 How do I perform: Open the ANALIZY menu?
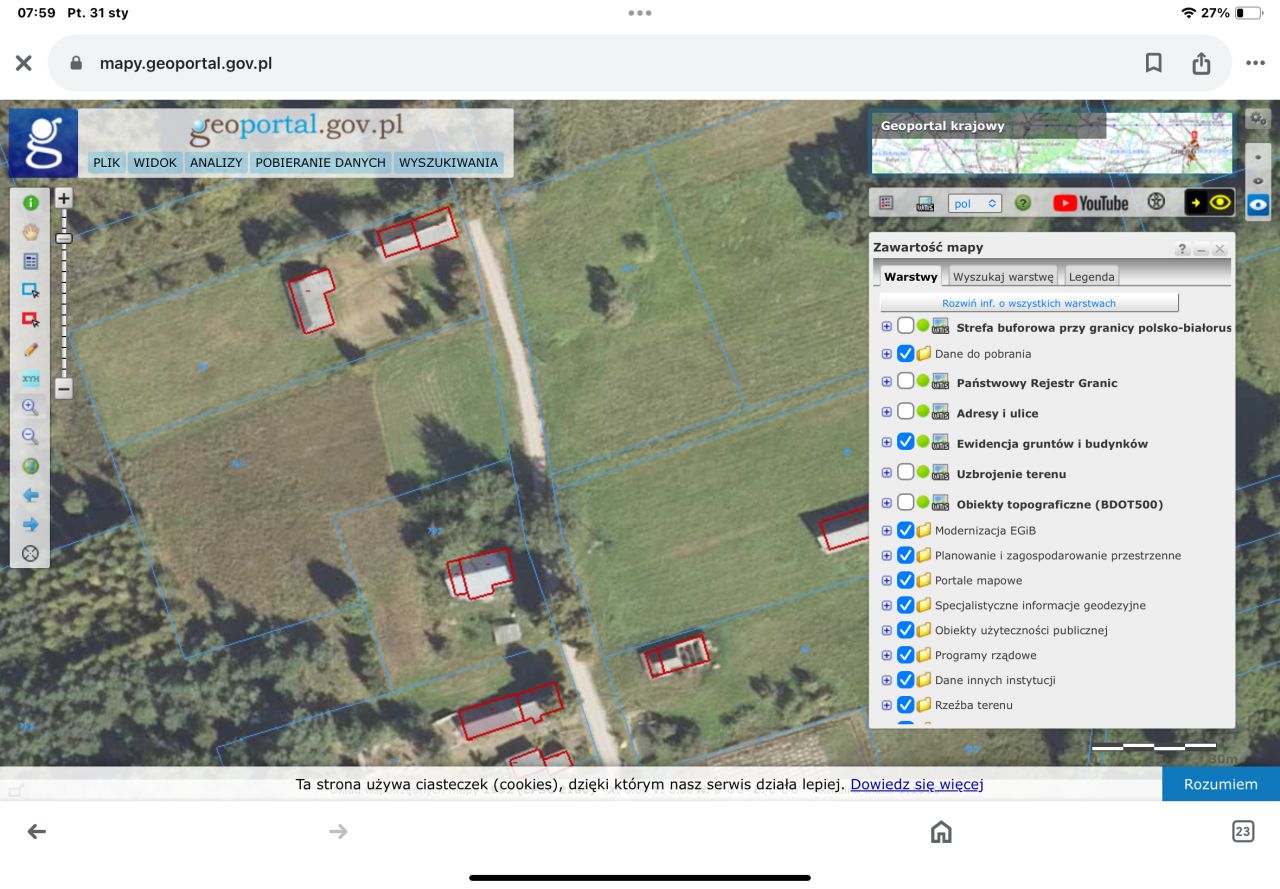click(x=216, y=163)
